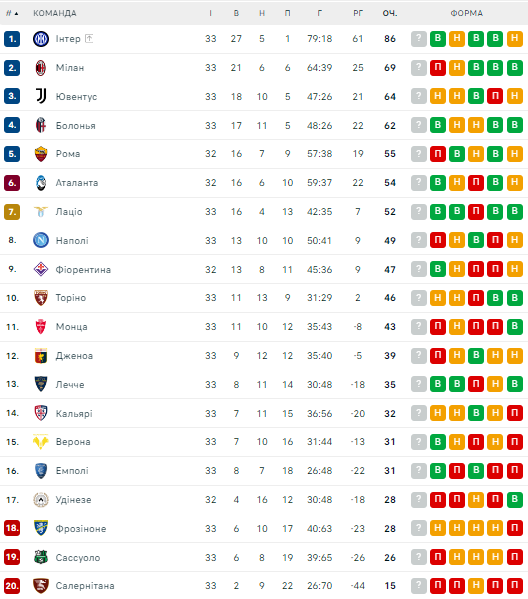This screenshot has width=528, height=599.
Task: Click the КОМАНДА column header
Action: 55,13
